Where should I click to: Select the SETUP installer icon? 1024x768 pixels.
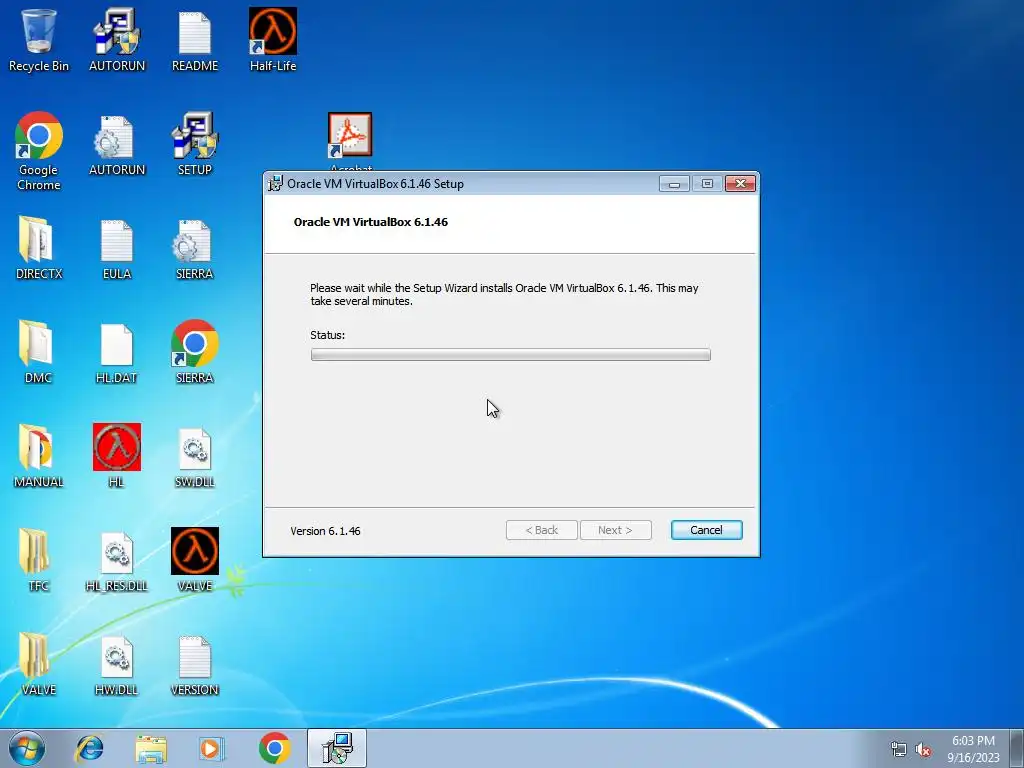pyautogui.click(x=195, y=145)
